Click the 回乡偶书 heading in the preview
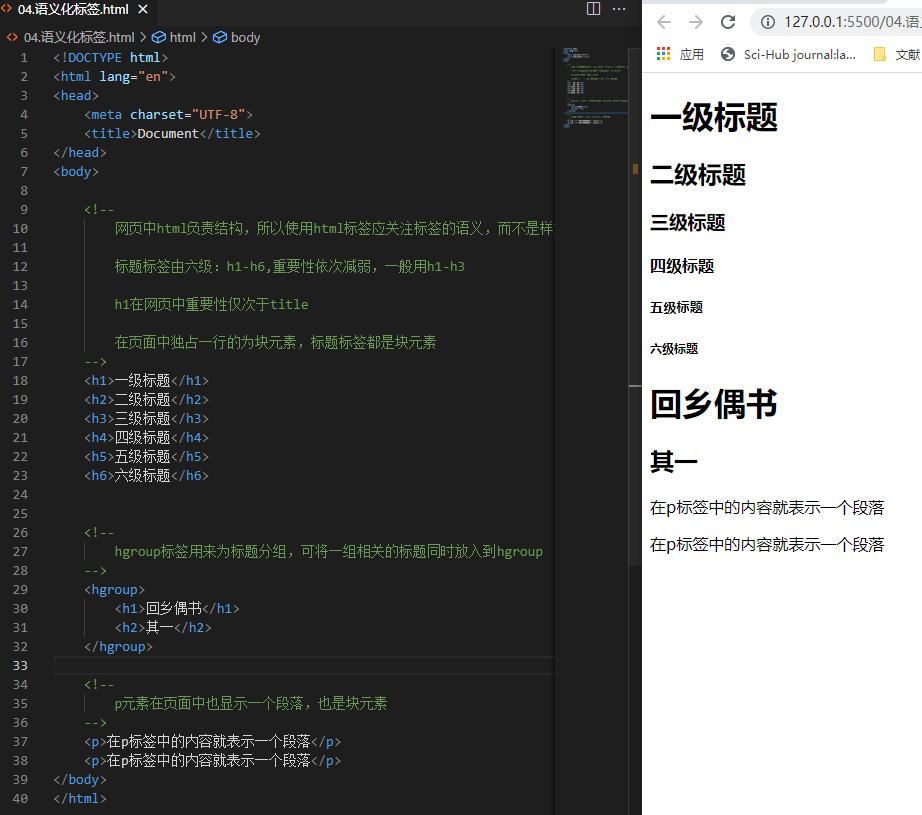The image size is (922, 815). pyautogui.click(x=713, y=405)
